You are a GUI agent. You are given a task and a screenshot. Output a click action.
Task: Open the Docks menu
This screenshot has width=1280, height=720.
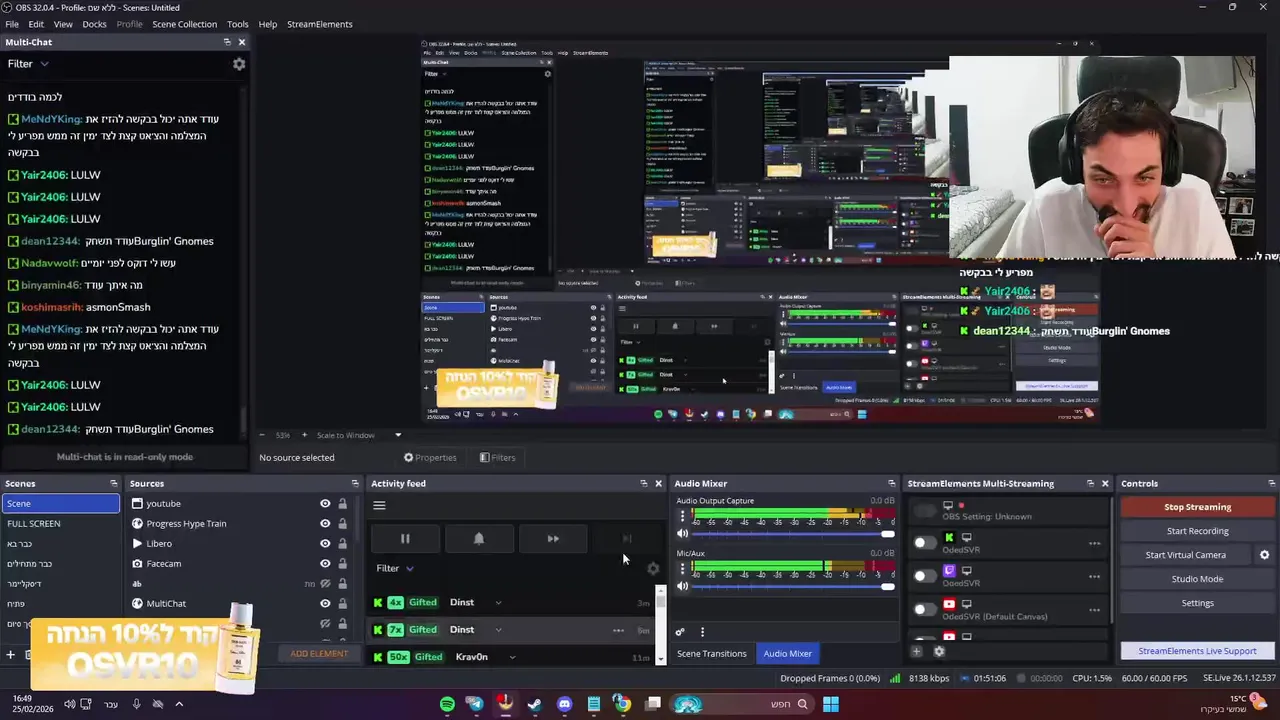tap(94, 24)
